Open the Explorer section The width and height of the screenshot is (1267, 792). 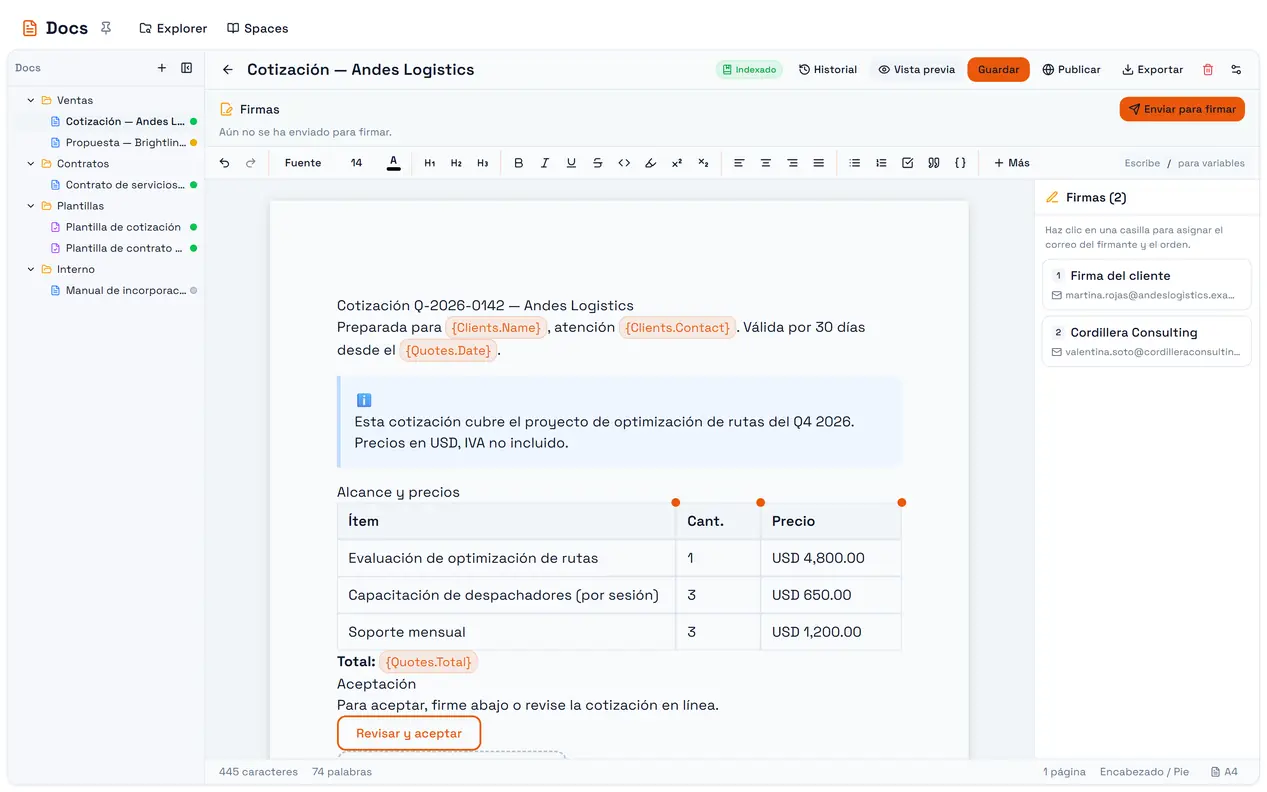173,28
